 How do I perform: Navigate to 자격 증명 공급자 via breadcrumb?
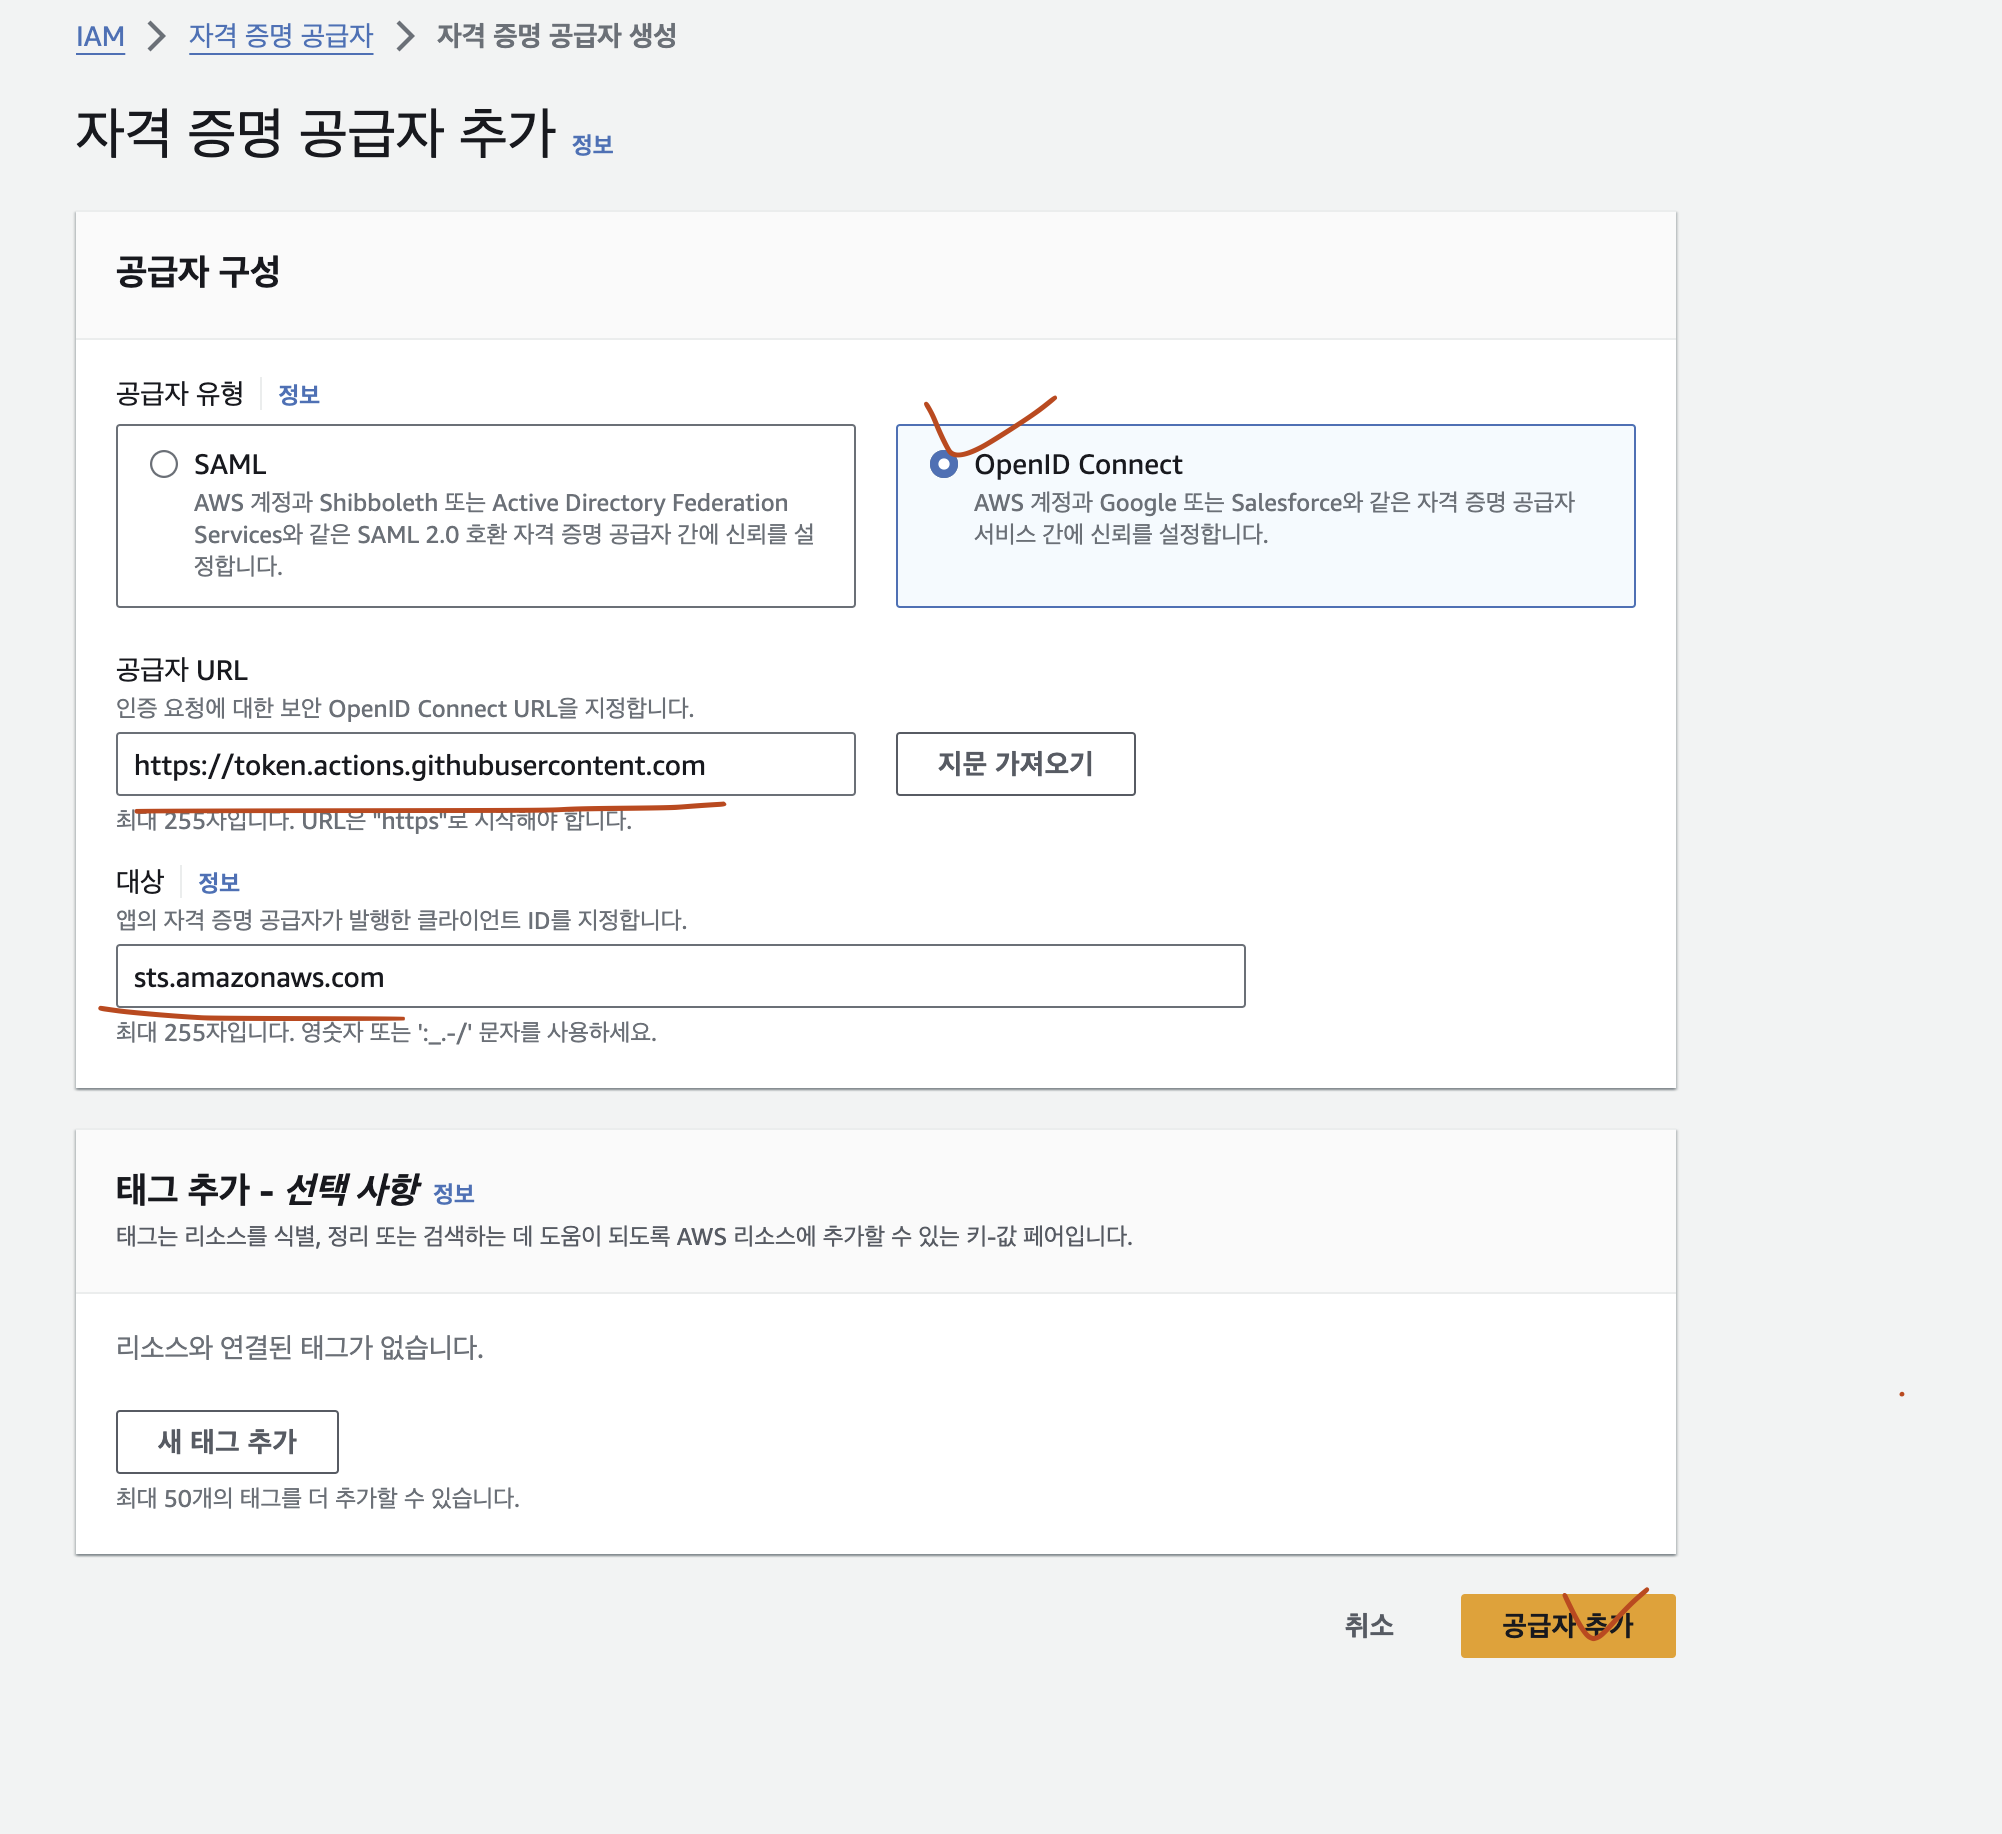[x=280, y=36]
